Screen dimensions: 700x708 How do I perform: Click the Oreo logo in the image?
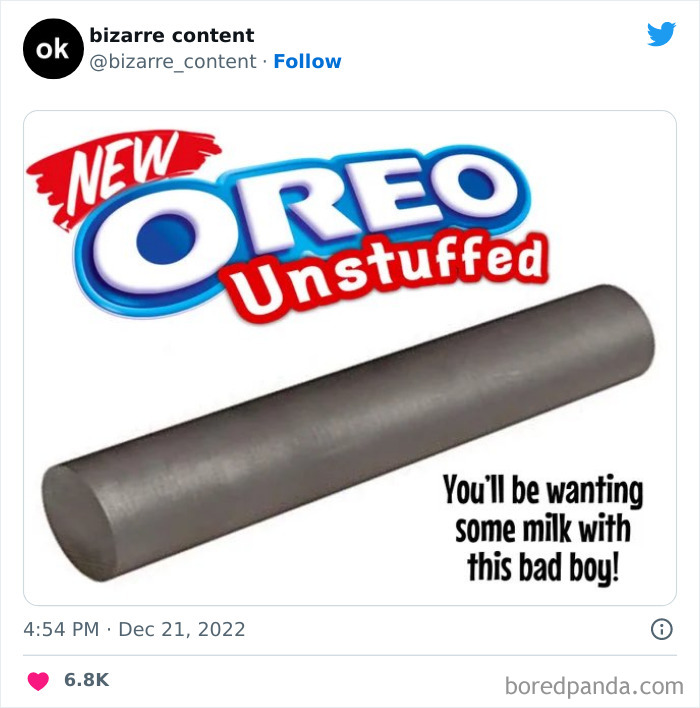[x=302, y=230]
